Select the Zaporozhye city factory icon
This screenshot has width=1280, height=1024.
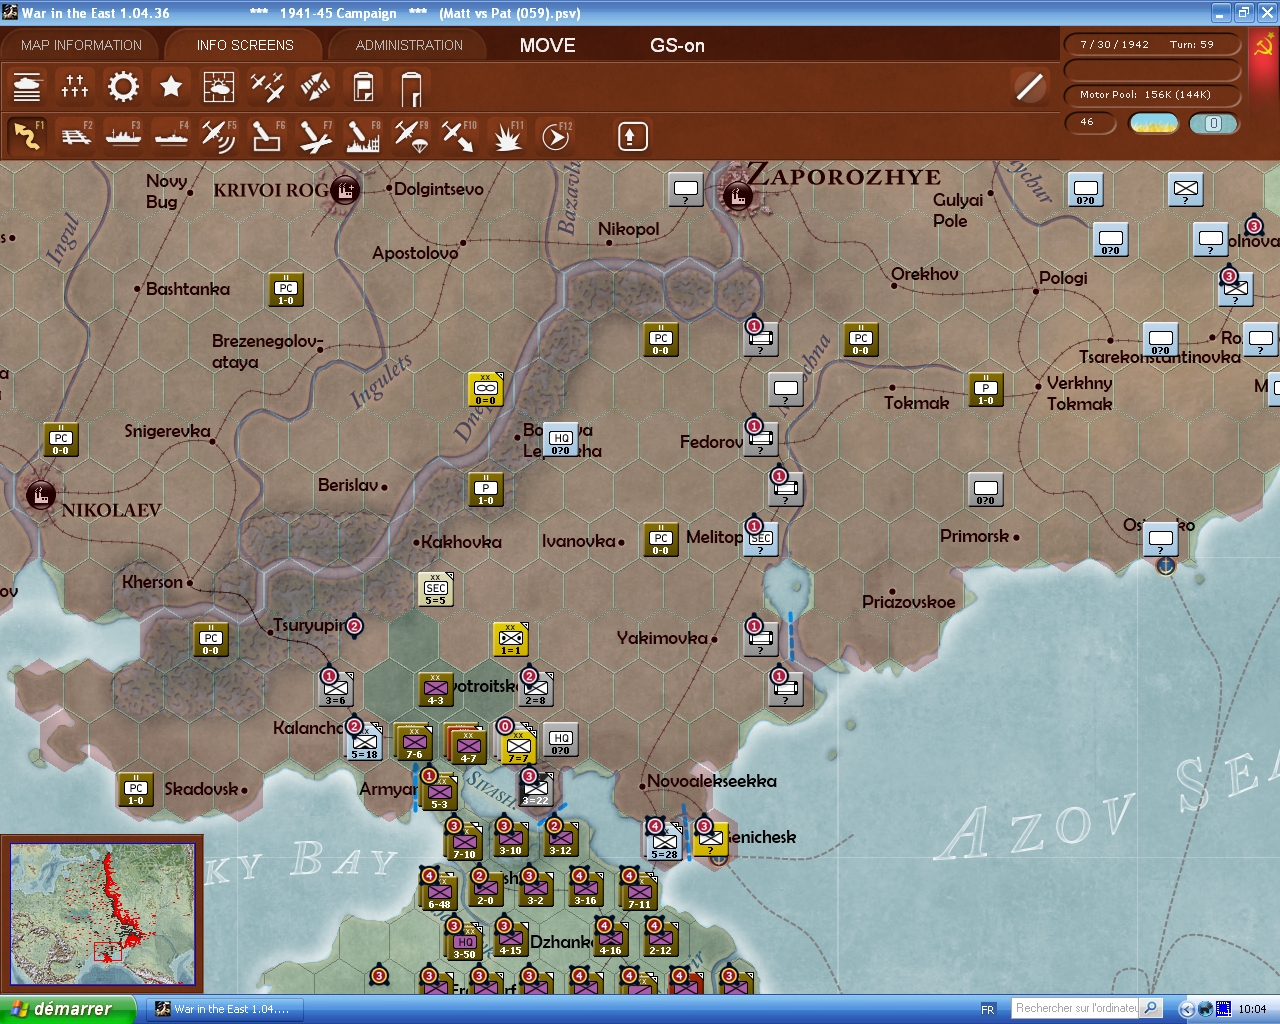click(x=738, y=195)
